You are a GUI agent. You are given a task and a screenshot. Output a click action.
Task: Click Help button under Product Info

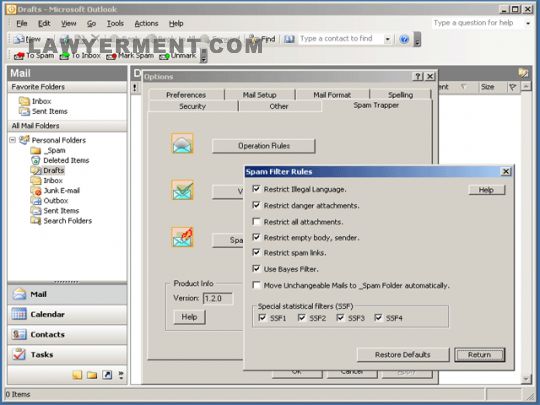pos(189,317)
